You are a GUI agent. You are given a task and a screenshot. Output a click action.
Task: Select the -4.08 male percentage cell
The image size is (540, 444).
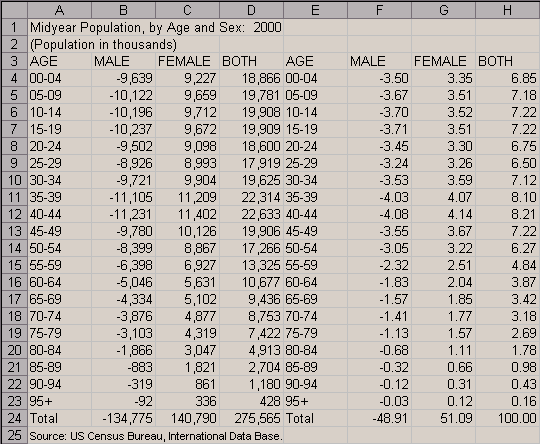tap(379, 214)
